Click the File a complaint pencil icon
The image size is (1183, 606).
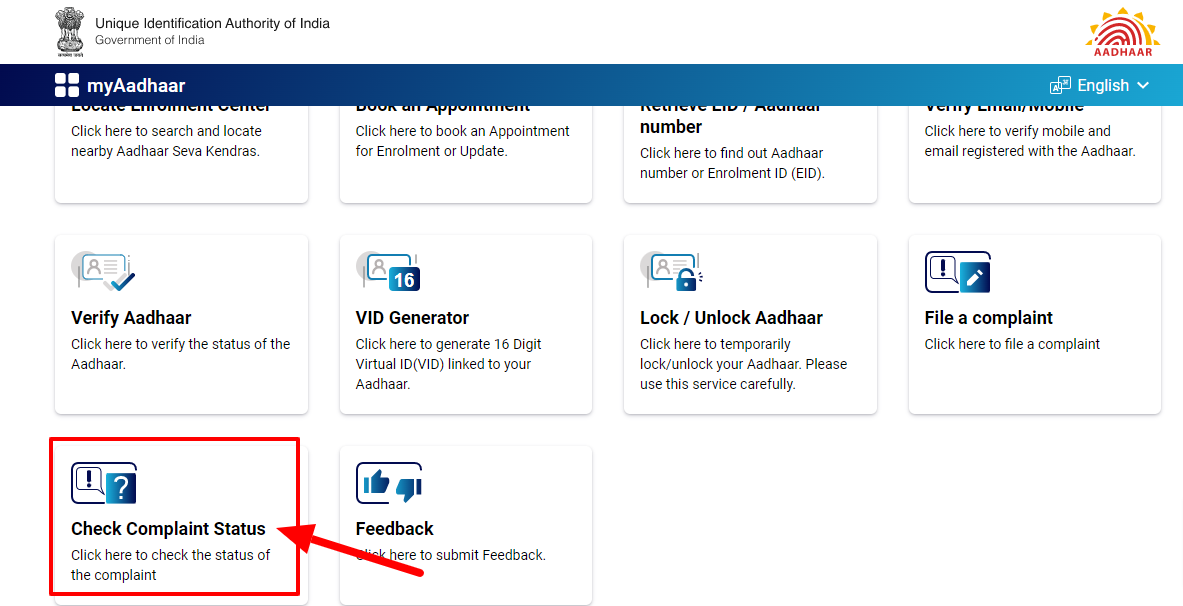957,272
